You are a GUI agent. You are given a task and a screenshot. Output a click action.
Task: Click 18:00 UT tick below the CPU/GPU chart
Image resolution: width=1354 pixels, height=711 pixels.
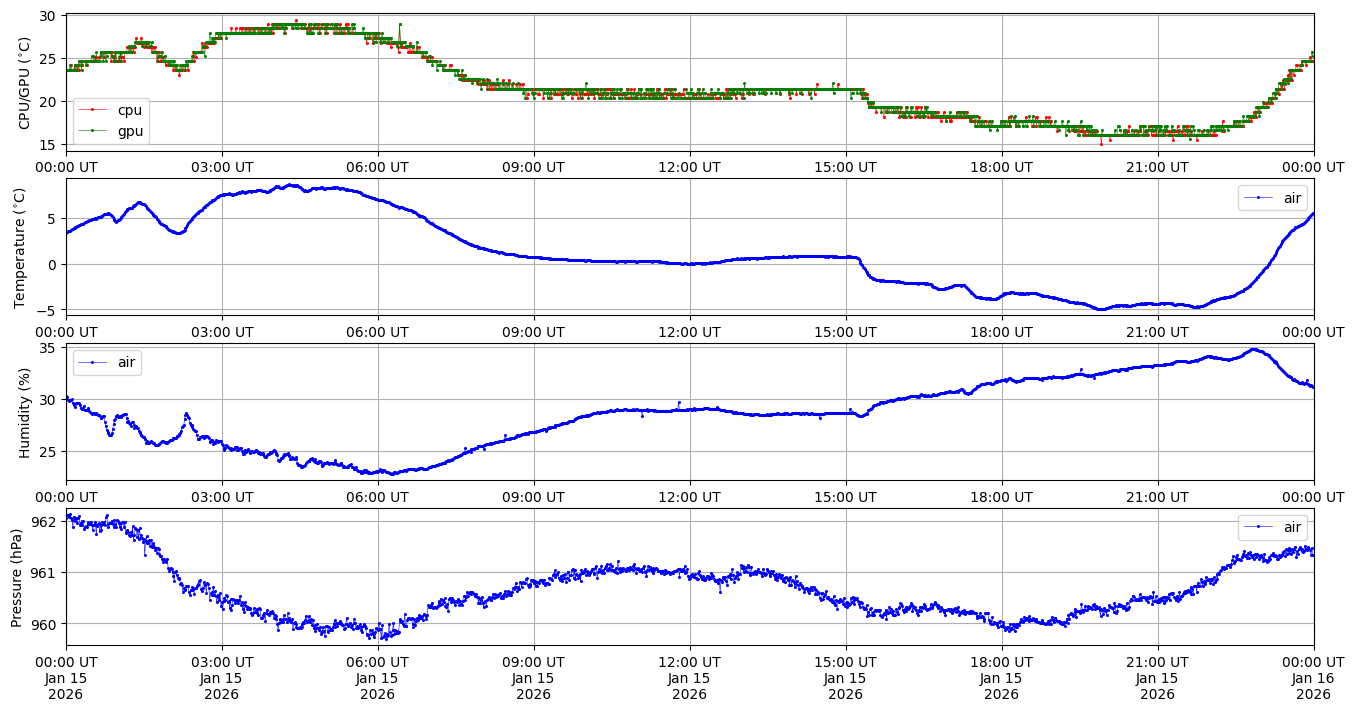pos(1001,167)
